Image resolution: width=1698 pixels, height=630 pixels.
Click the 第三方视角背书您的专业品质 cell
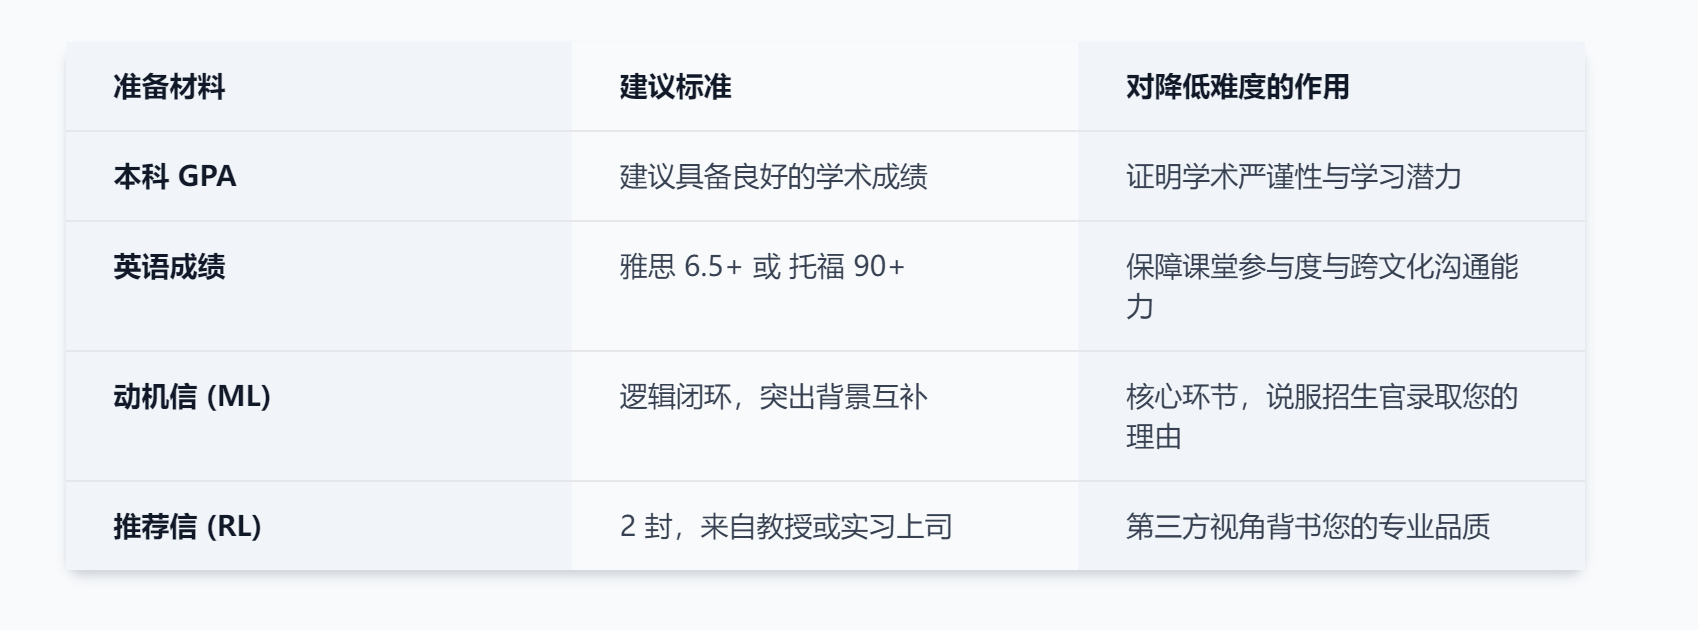[x=1307, y=527]
